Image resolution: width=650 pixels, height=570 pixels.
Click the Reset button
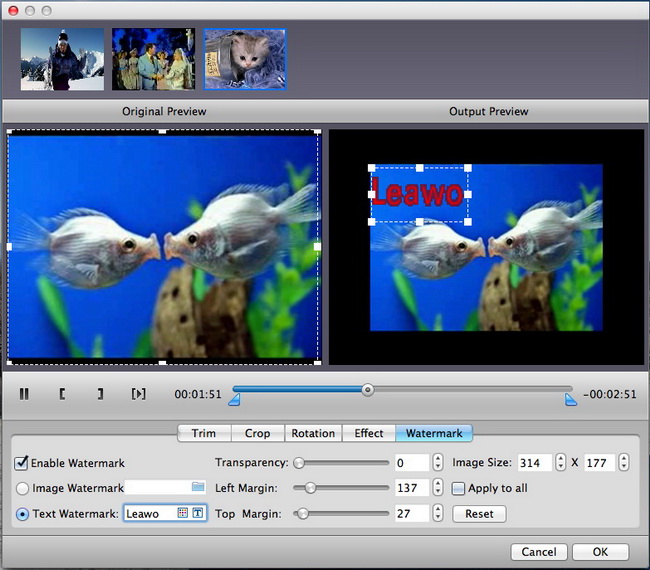[x=479, y=514]
